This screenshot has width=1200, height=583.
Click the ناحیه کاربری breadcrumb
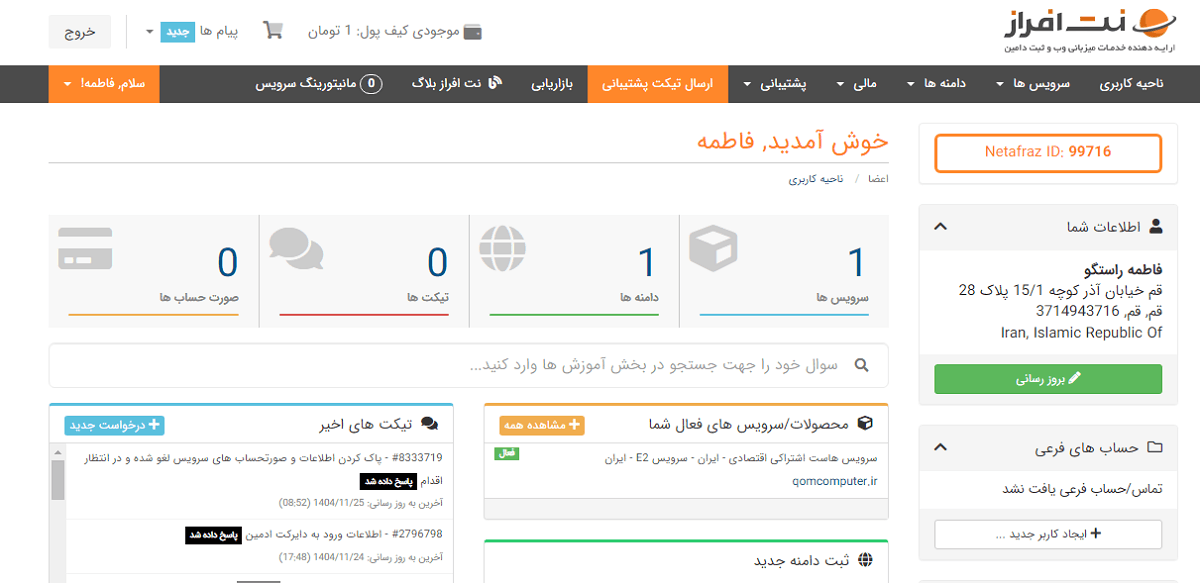(x=817, y=179)
